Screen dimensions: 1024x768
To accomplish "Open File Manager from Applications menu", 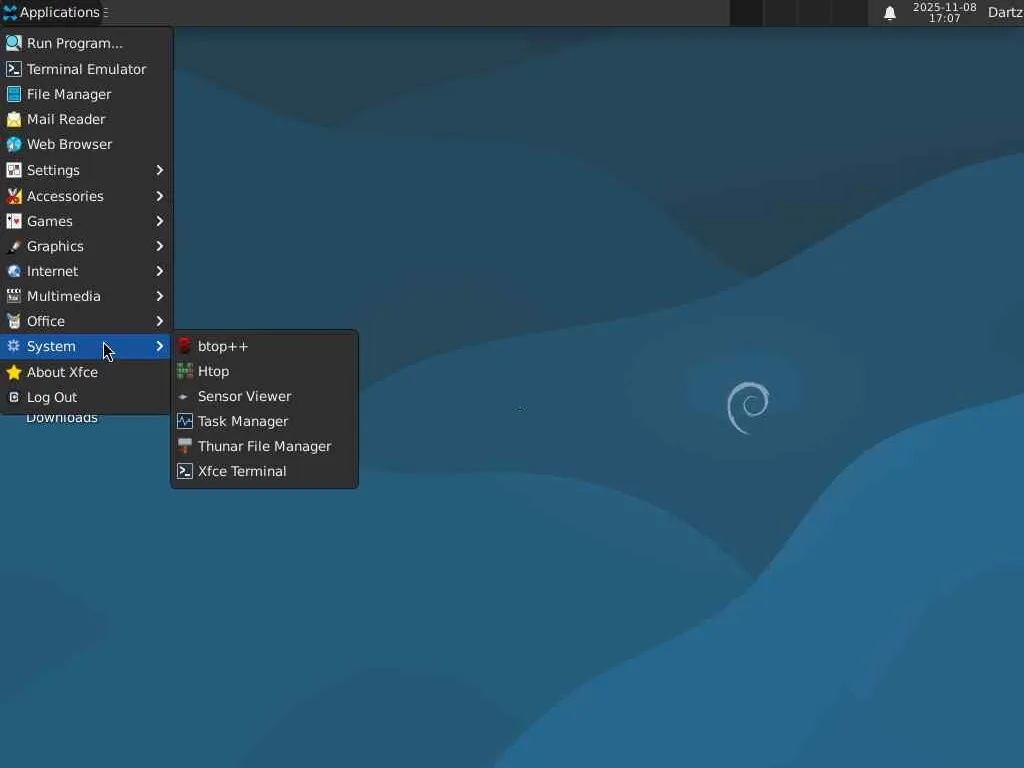I will pos(86,94).
